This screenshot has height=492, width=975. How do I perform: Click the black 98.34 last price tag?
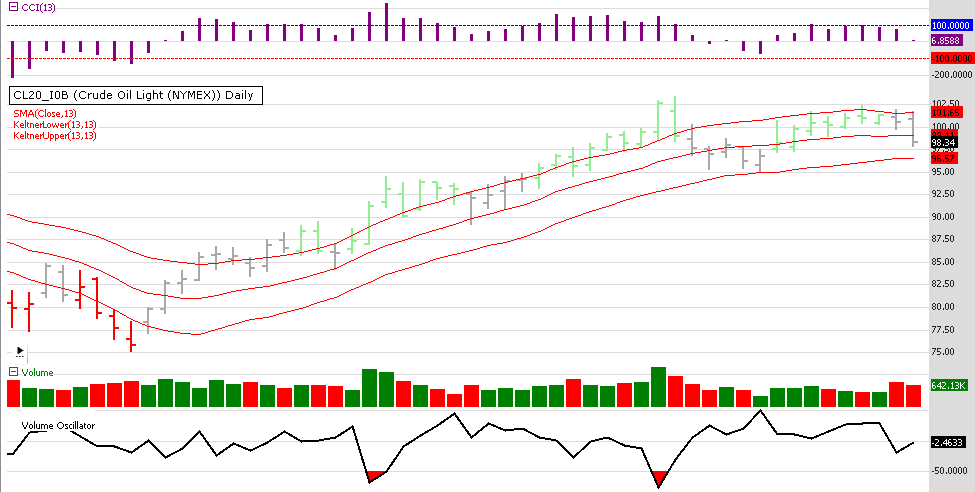point(945,144)
